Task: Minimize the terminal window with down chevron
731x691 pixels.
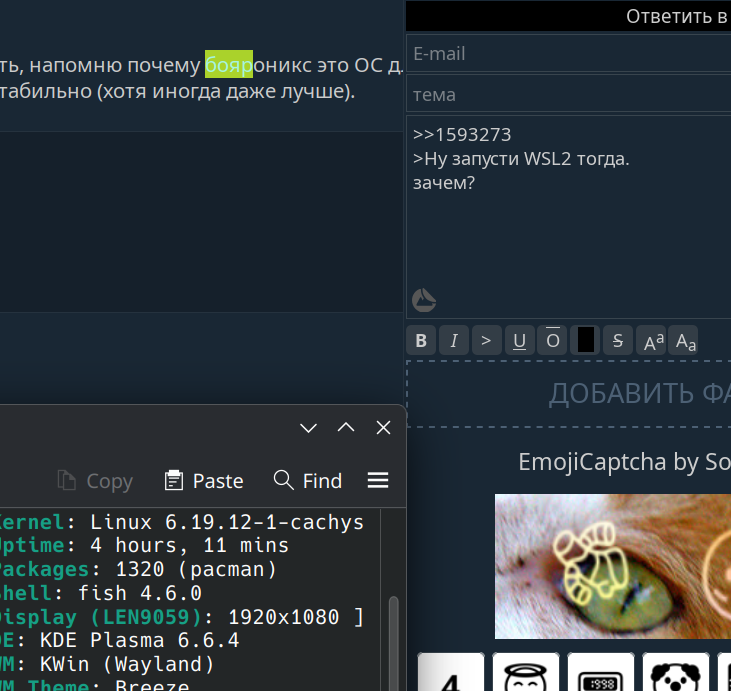Action: point(308,428)
